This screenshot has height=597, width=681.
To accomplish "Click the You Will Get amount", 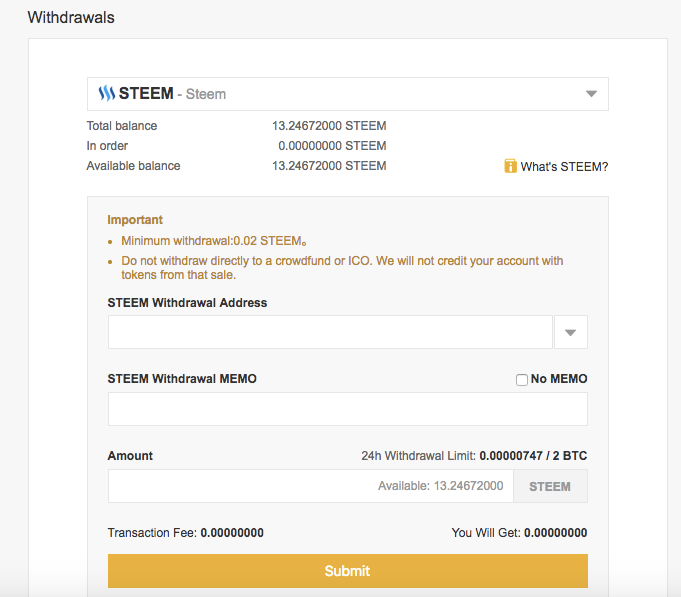I will [x=555, y=533].
